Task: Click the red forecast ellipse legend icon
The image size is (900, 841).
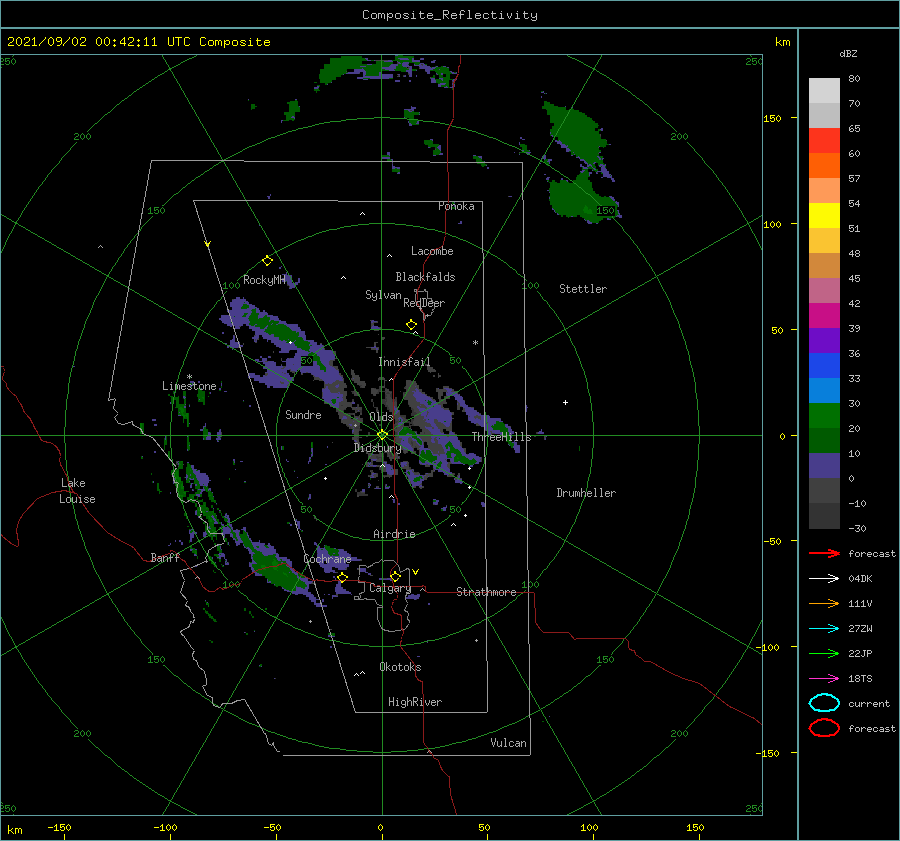Action: (824, 728)
